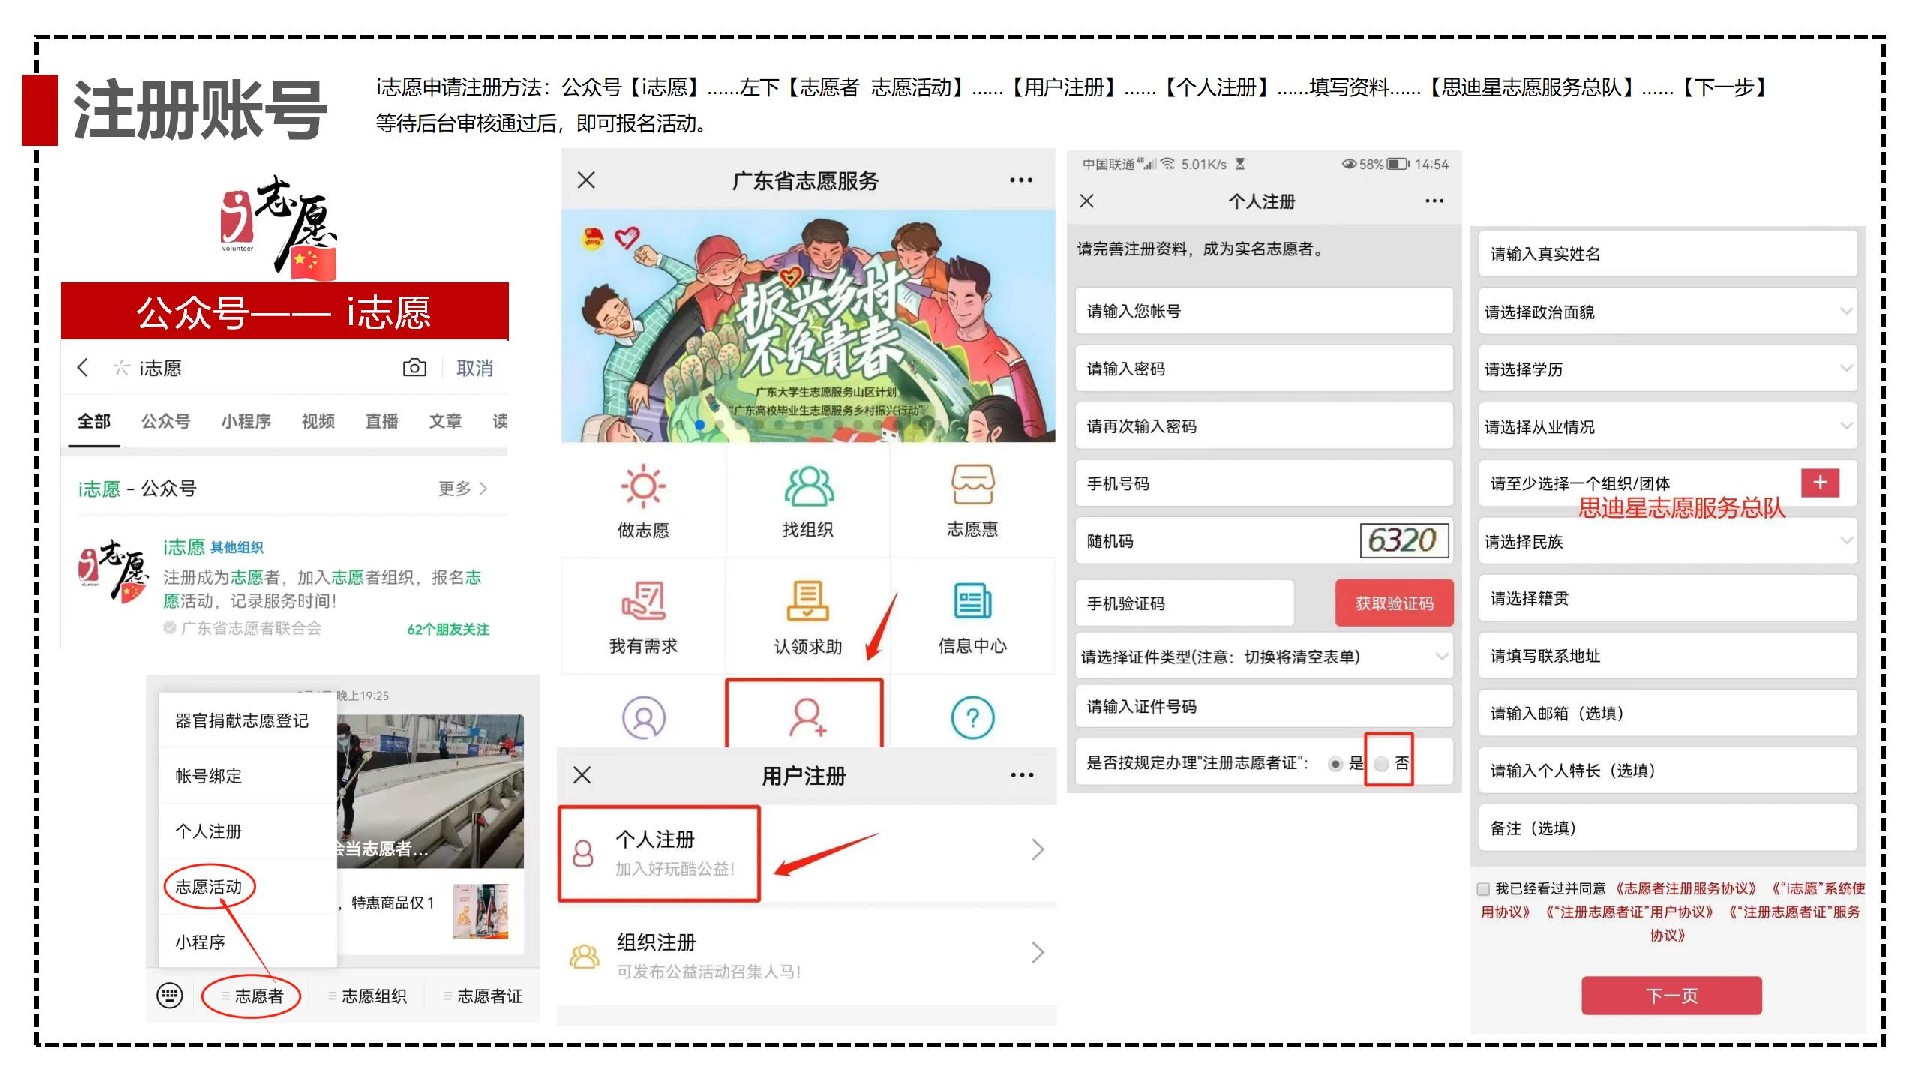Tap the 我有需求 icon
Image resolution: width=1920 pixels, height=1080 pixels.
tap(643, 602)
